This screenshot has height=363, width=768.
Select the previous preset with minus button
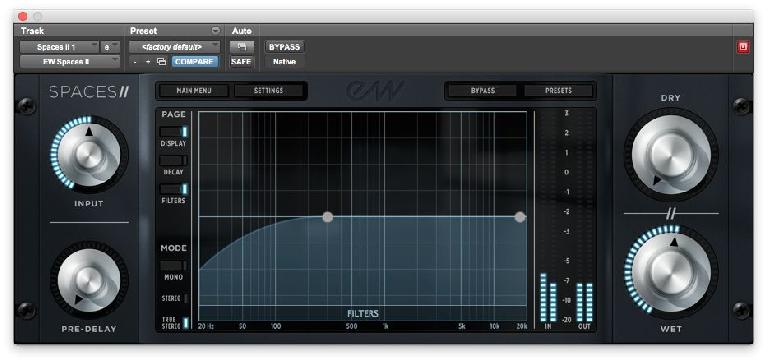(135, 62)
